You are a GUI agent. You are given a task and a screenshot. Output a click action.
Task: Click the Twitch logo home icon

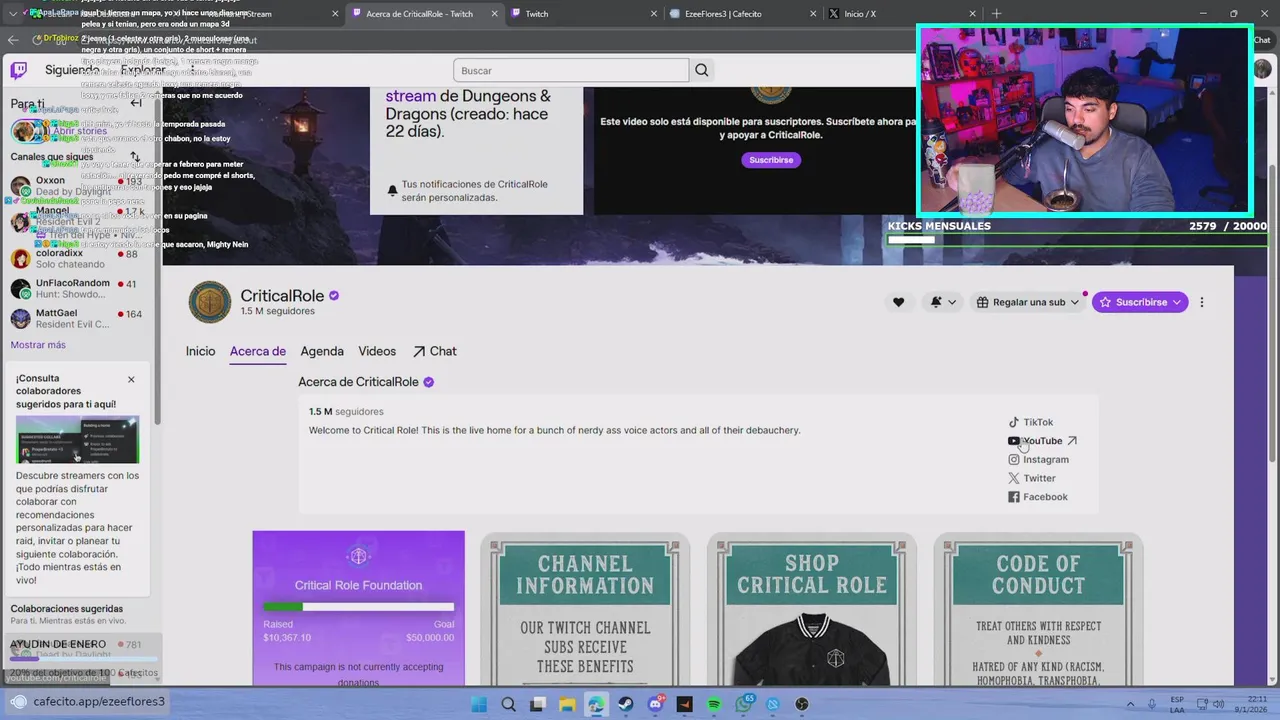click(x=19, y=70)
